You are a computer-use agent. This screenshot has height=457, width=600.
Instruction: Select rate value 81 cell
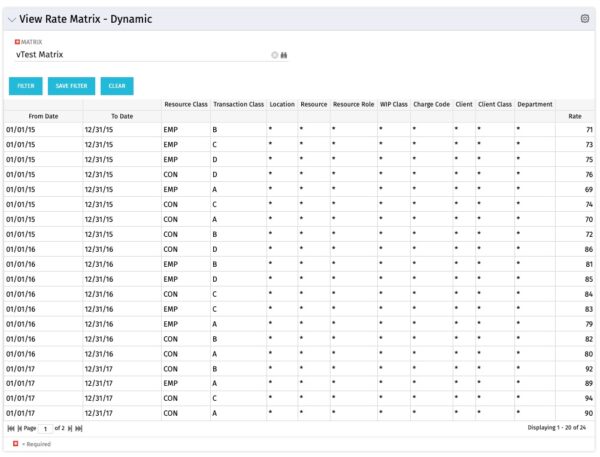click(x=575, y=264)
